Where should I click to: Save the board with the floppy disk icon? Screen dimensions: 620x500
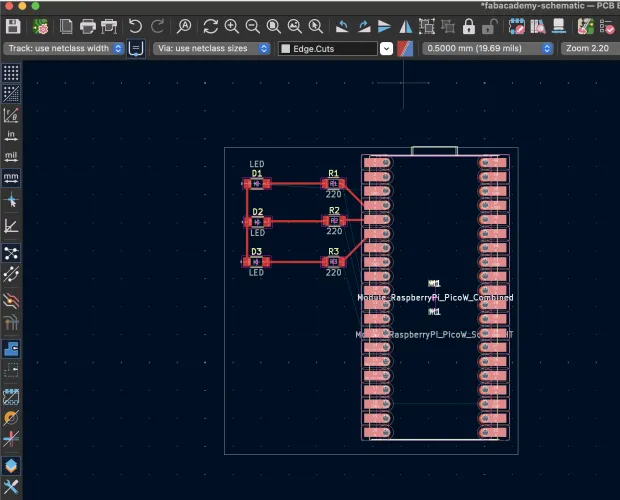13,26
